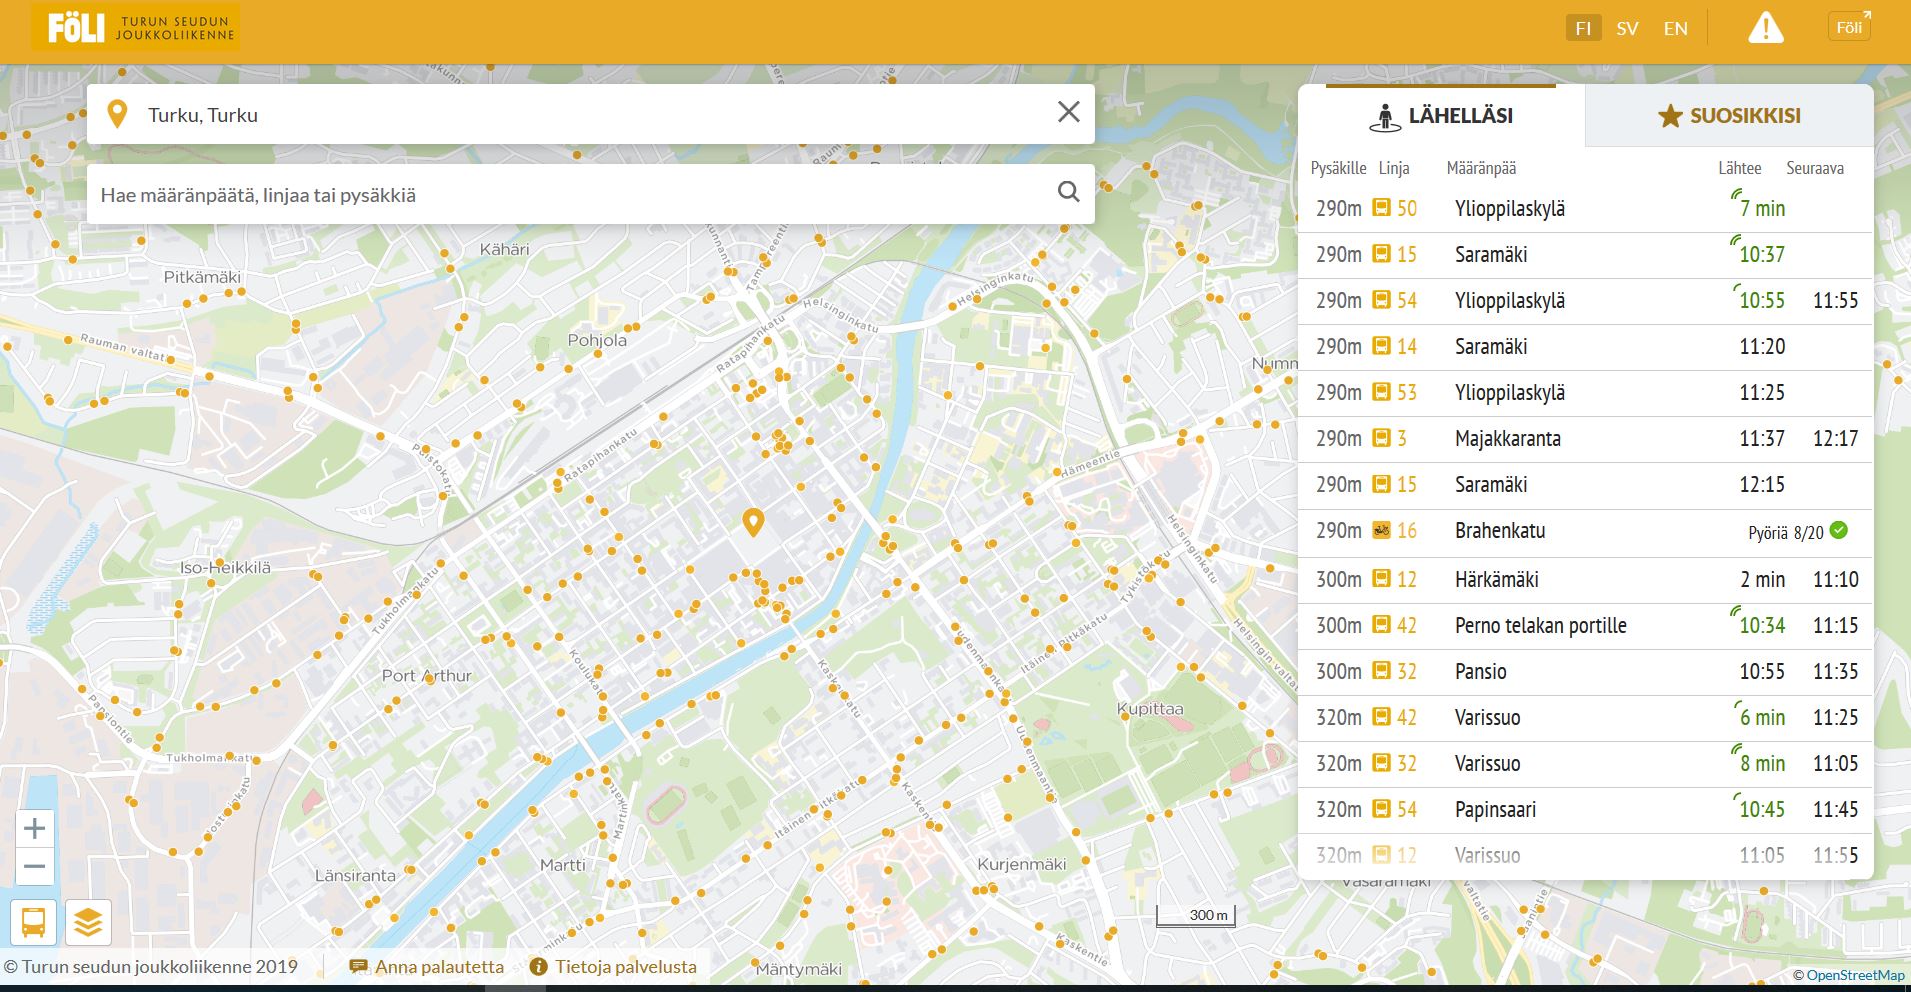Open the service alerts warning triangle

[1765, 28]
